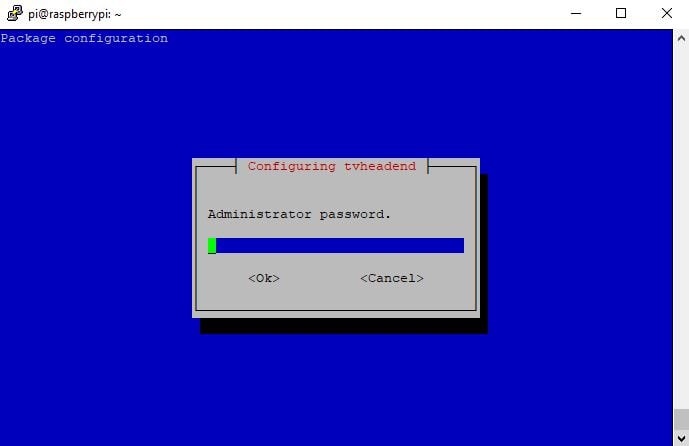Click the gray dialog area below the buttons
Viewport: 689px width, 446px height.
click(336, 297)
